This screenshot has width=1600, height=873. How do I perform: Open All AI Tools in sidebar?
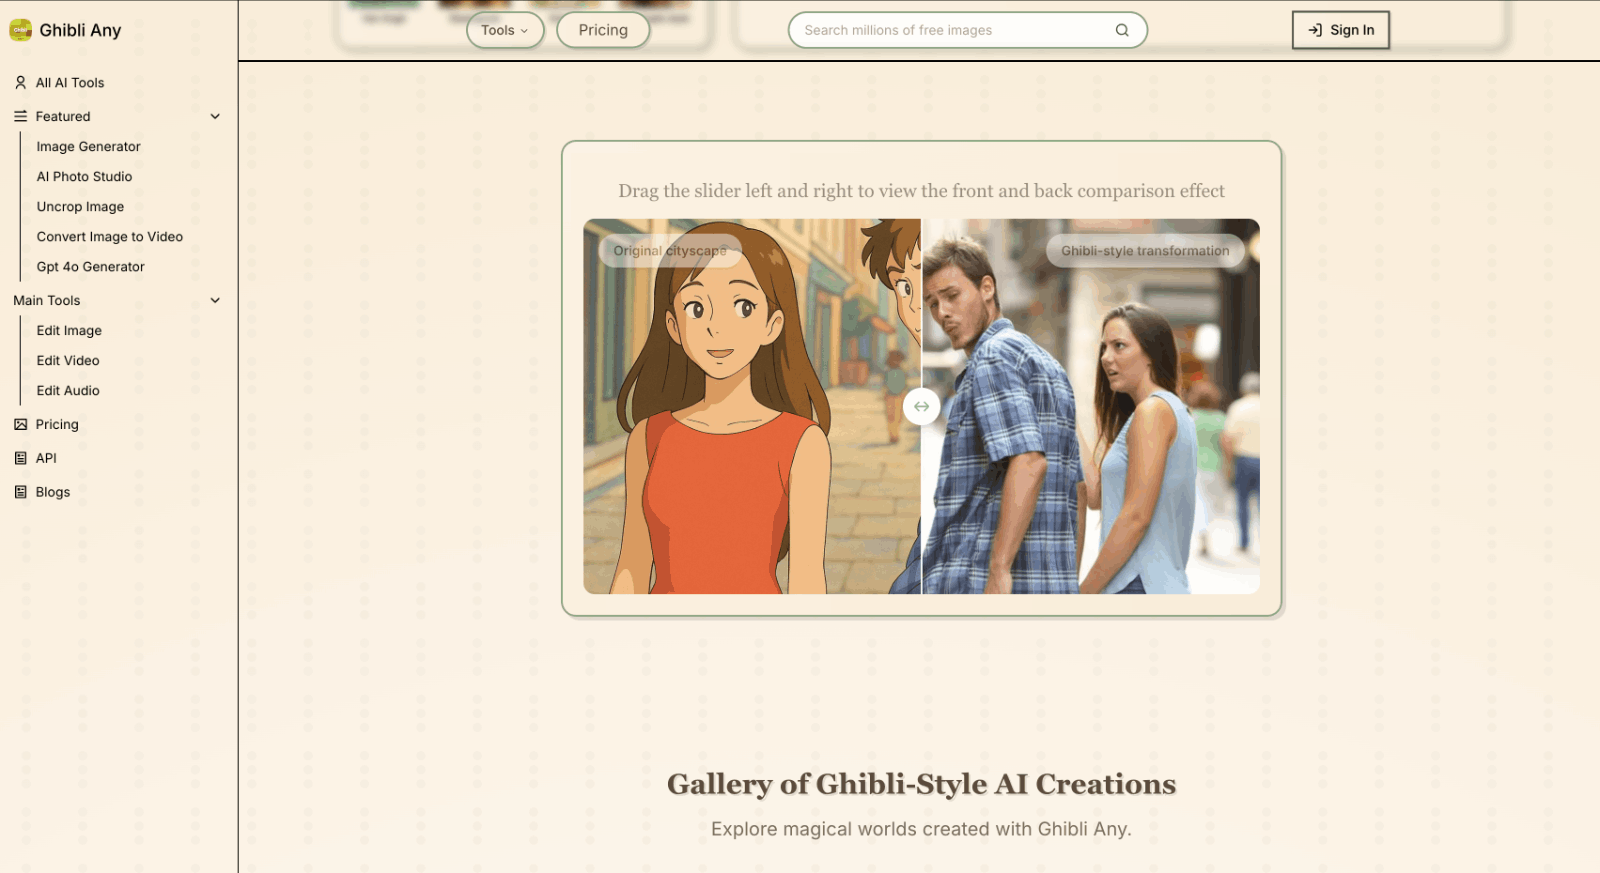pos(70,83)
